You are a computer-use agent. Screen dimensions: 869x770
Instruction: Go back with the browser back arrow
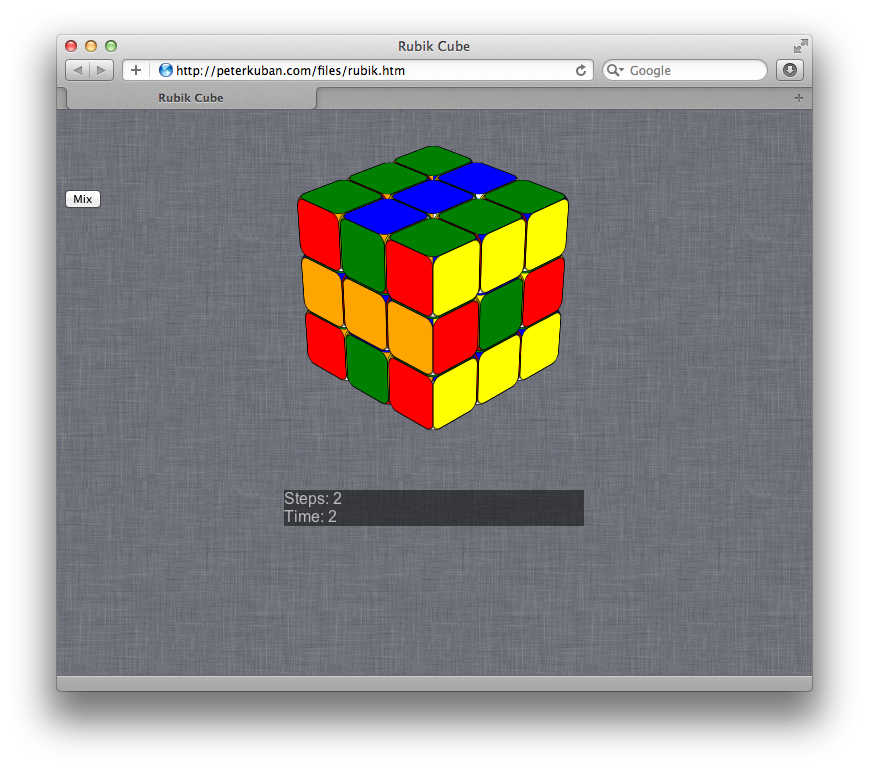[x=78, y=70]
